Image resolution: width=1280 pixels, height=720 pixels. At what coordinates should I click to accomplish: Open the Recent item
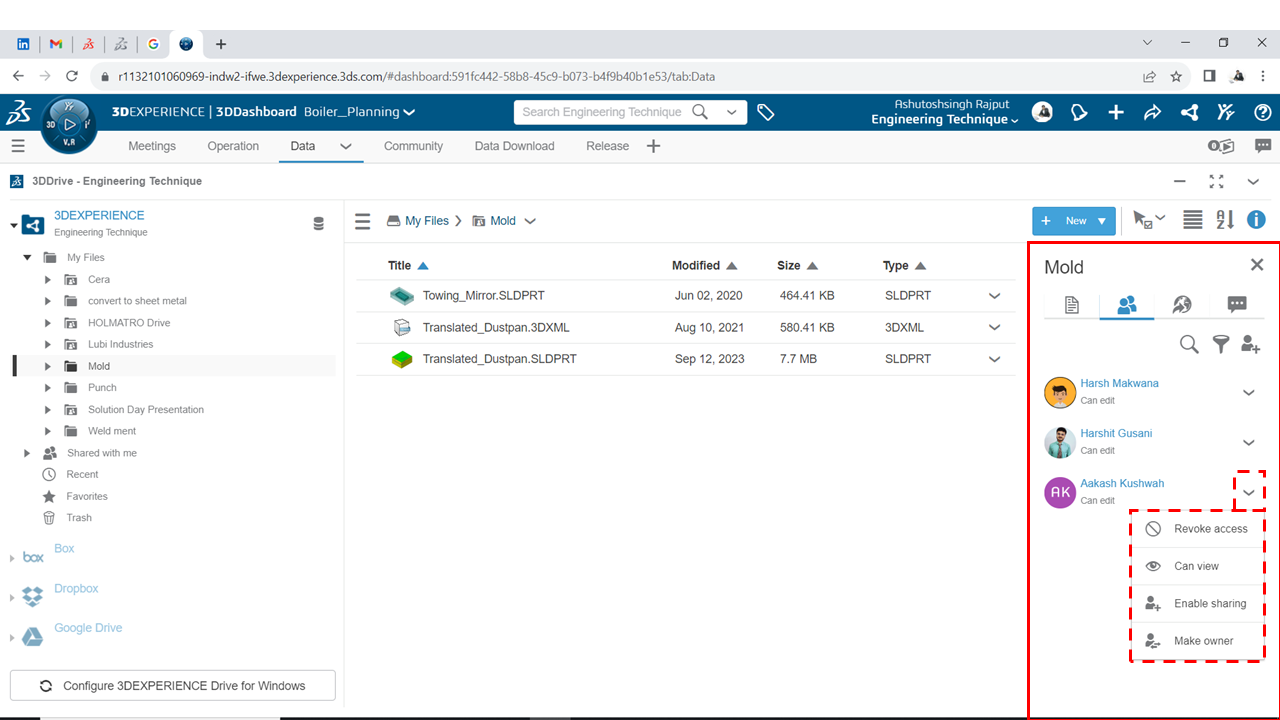pos(82,475)
